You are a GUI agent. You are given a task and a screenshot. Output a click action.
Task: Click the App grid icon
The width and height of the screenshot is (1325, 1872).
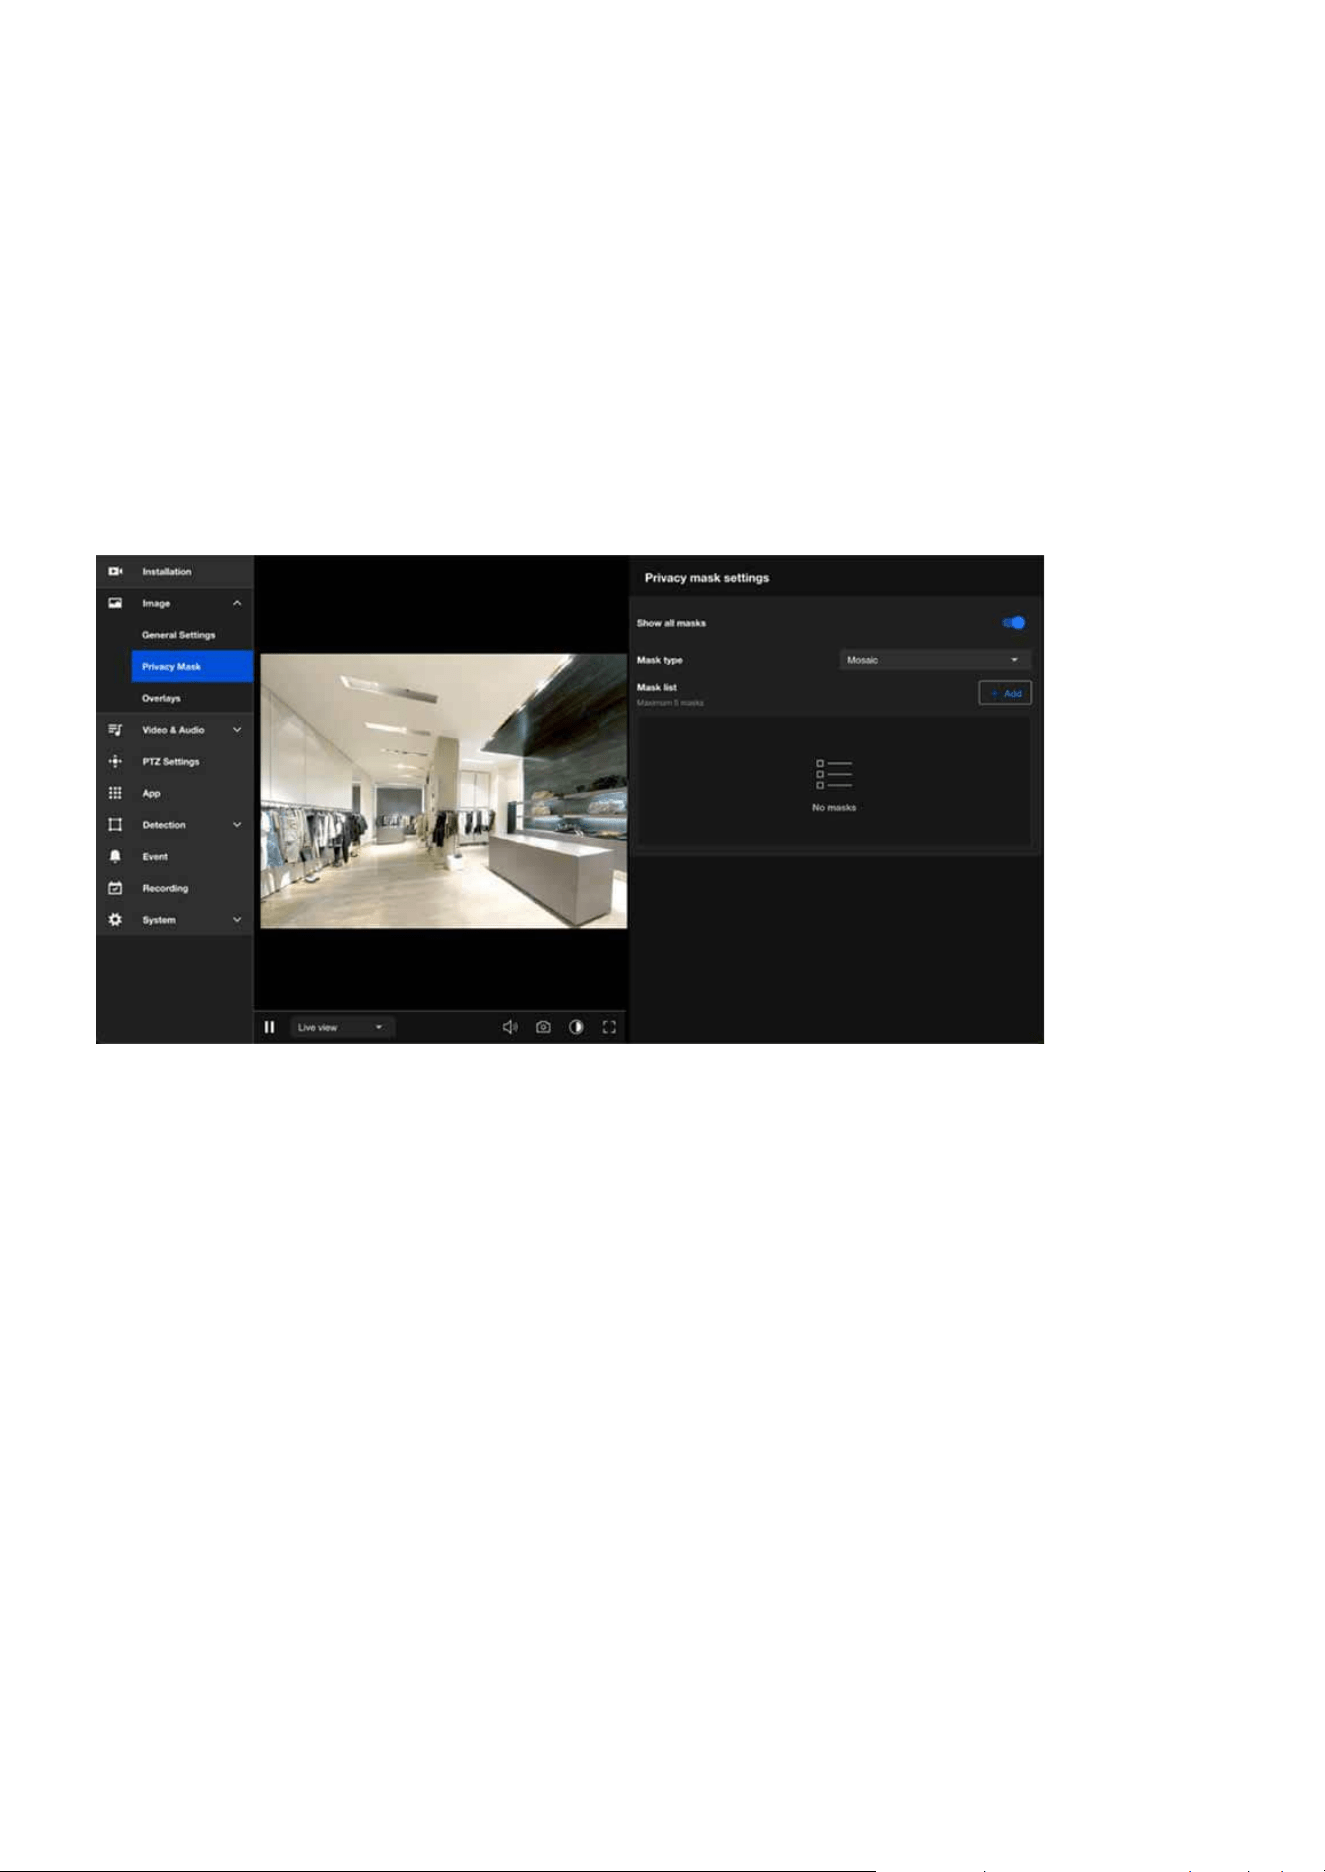click(x=115, y=793)
